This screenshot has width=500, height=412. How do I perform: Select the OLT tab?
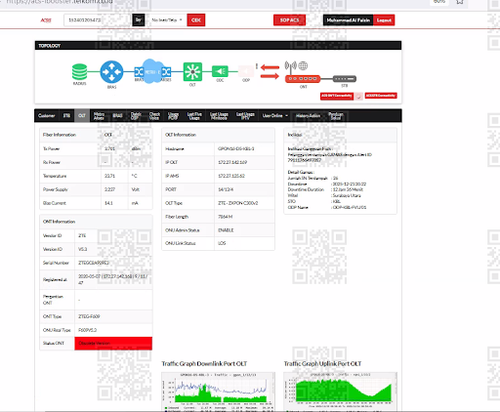pyautogui.click(x=82, y=116)
